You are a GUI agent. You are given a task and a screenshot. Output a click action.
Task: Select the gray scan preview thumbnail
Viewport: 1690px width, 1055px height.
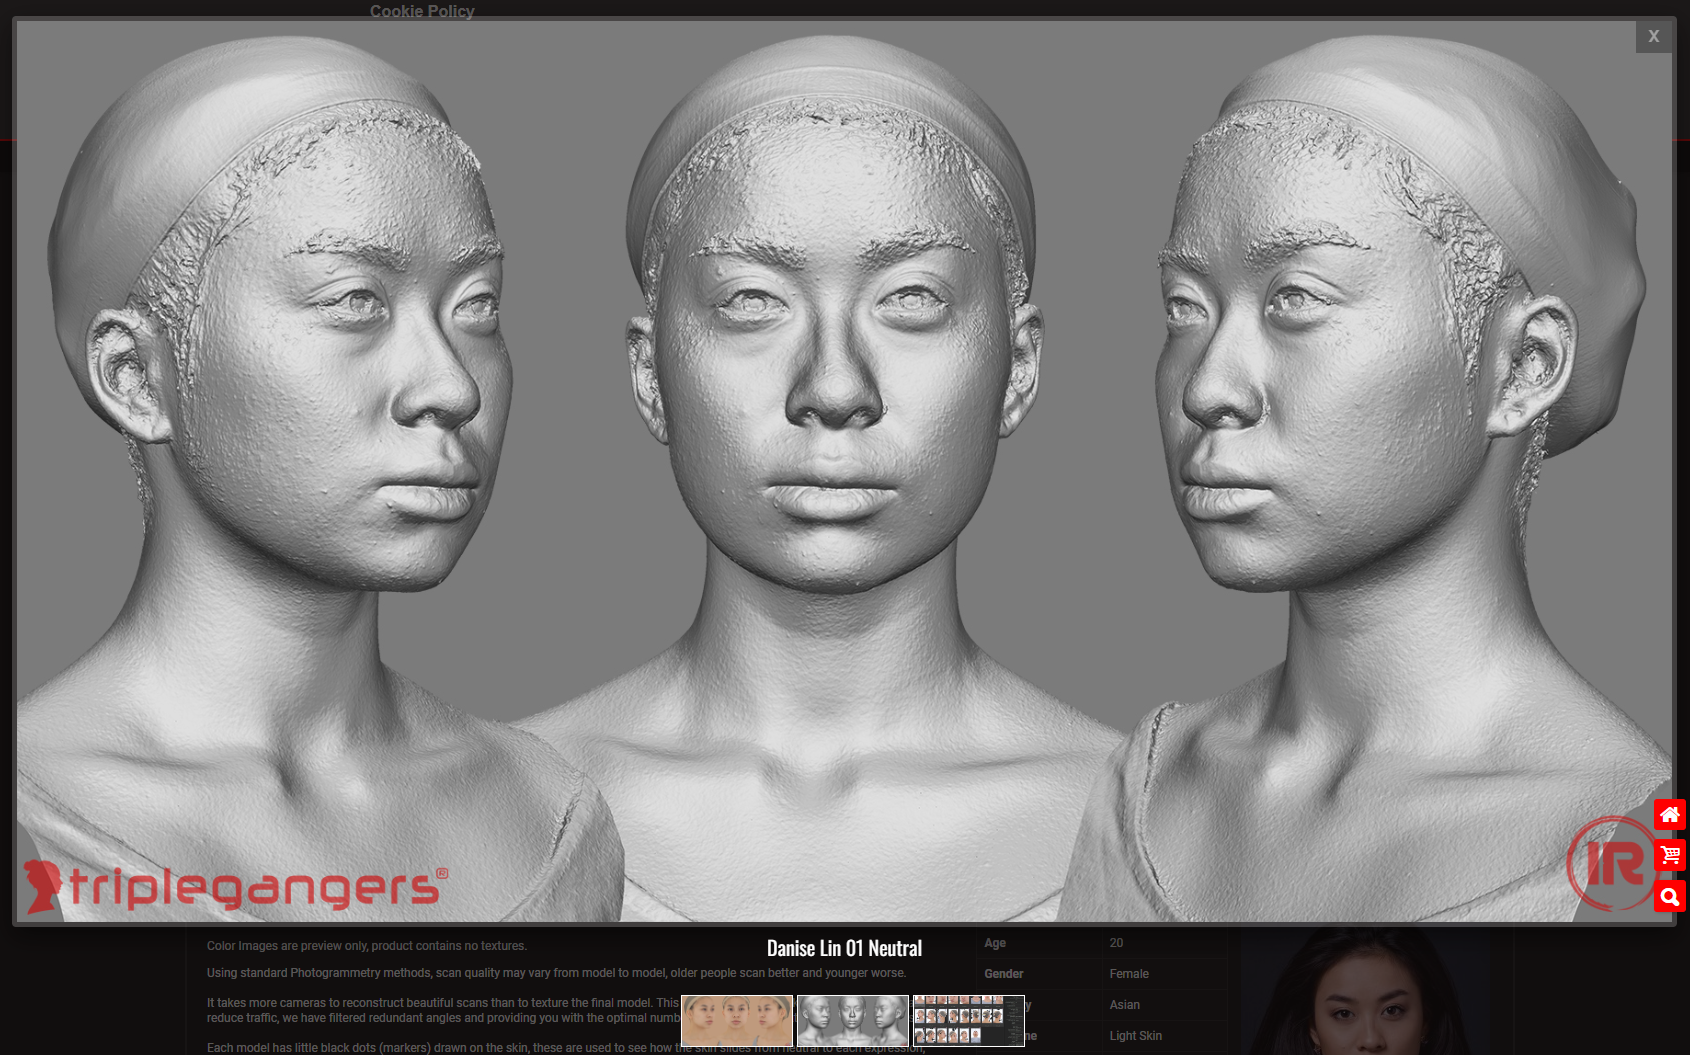853,1020
